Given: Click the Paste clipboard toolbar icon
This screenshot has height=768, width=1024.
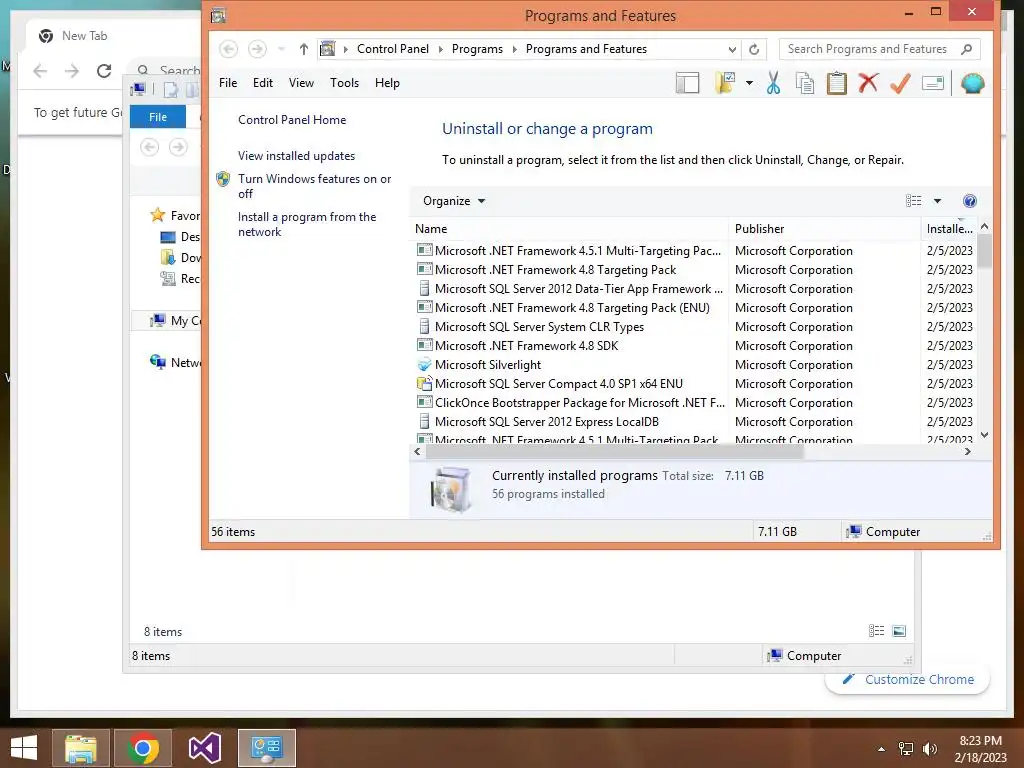Looking at the screenshot, I should click(836, 83).
